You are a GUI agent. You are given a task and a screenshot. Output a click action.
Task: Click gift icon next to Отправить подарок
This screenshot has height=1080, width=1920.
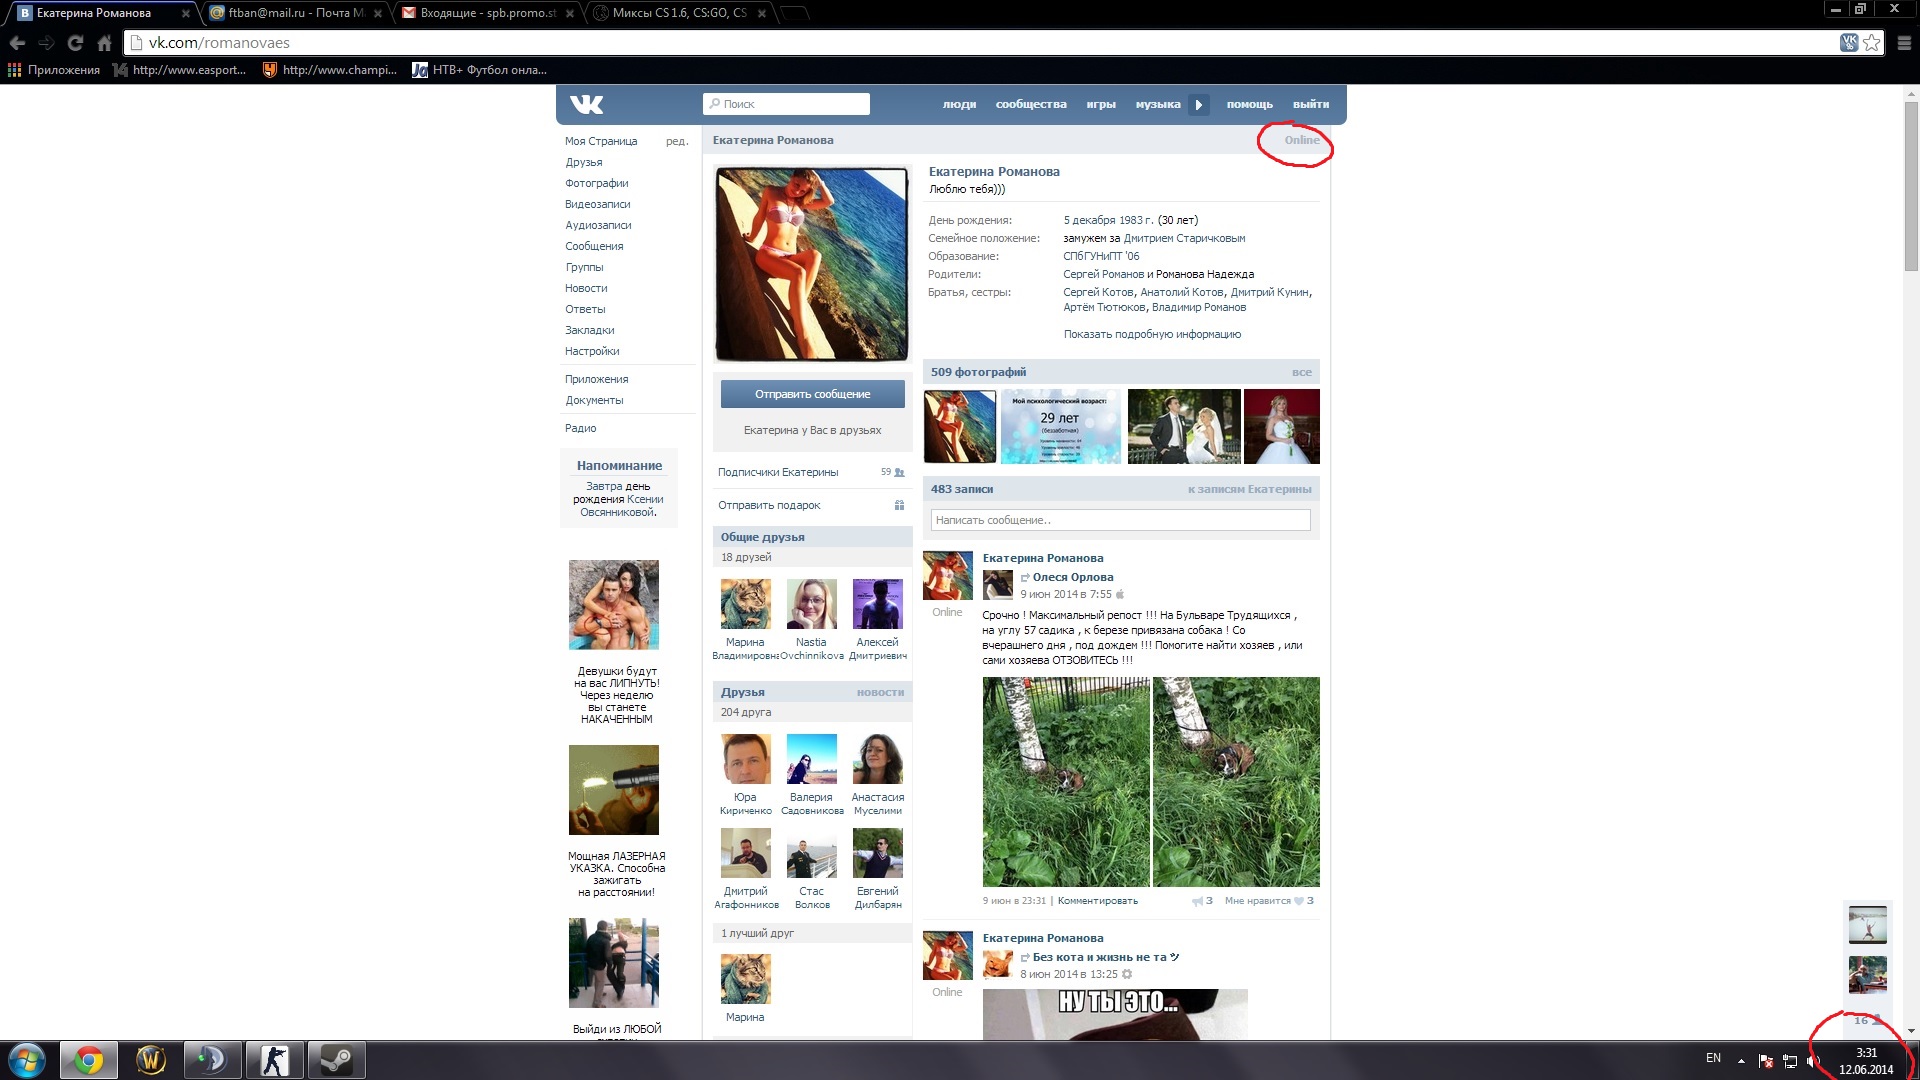point(899,505)
